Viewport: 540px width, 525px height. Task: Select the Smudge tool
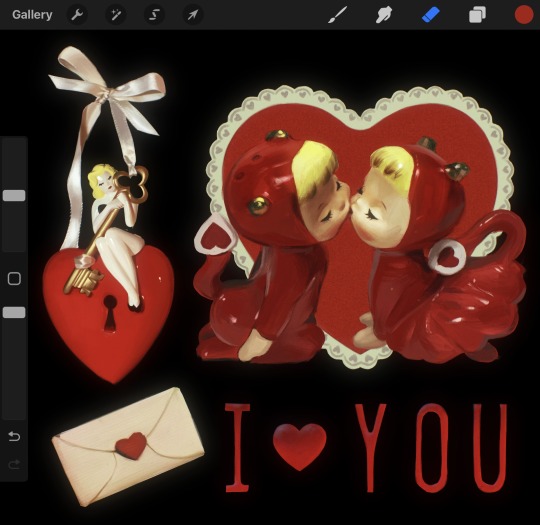[x=384, y=15]
